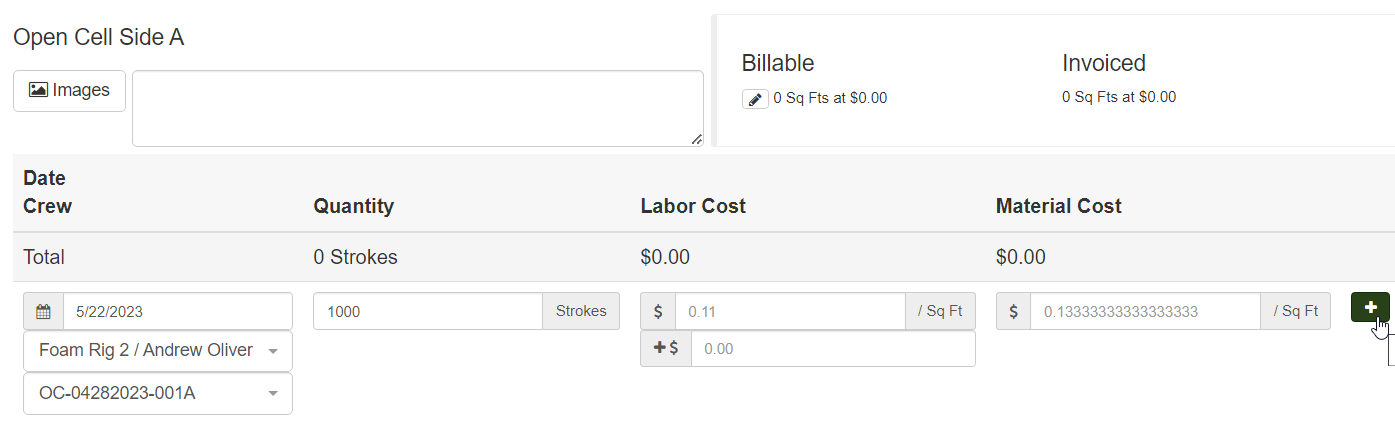Click the Material Cost column header

[x=1058, y=206]
